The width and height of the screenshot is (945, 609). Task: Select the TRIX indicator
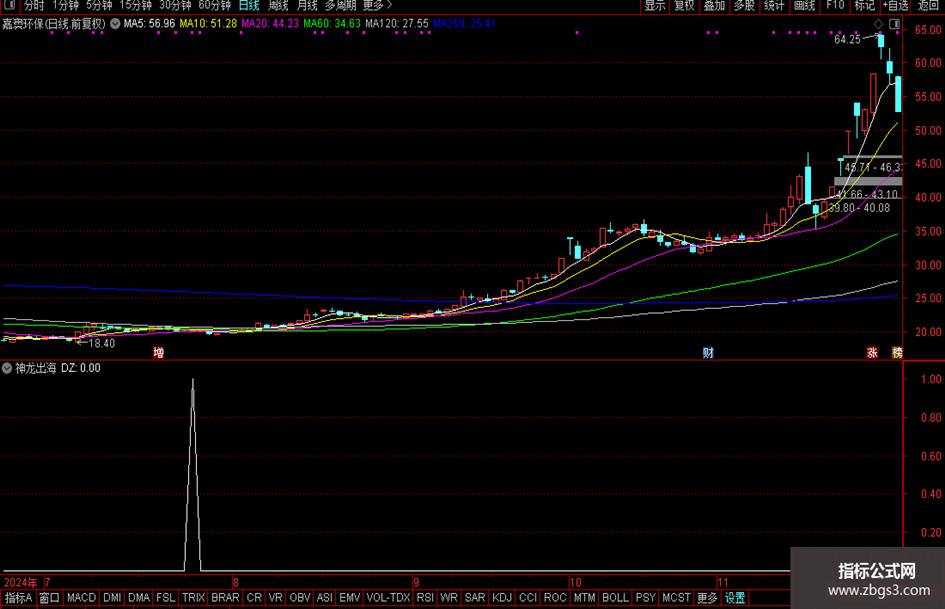pos(193,598)
